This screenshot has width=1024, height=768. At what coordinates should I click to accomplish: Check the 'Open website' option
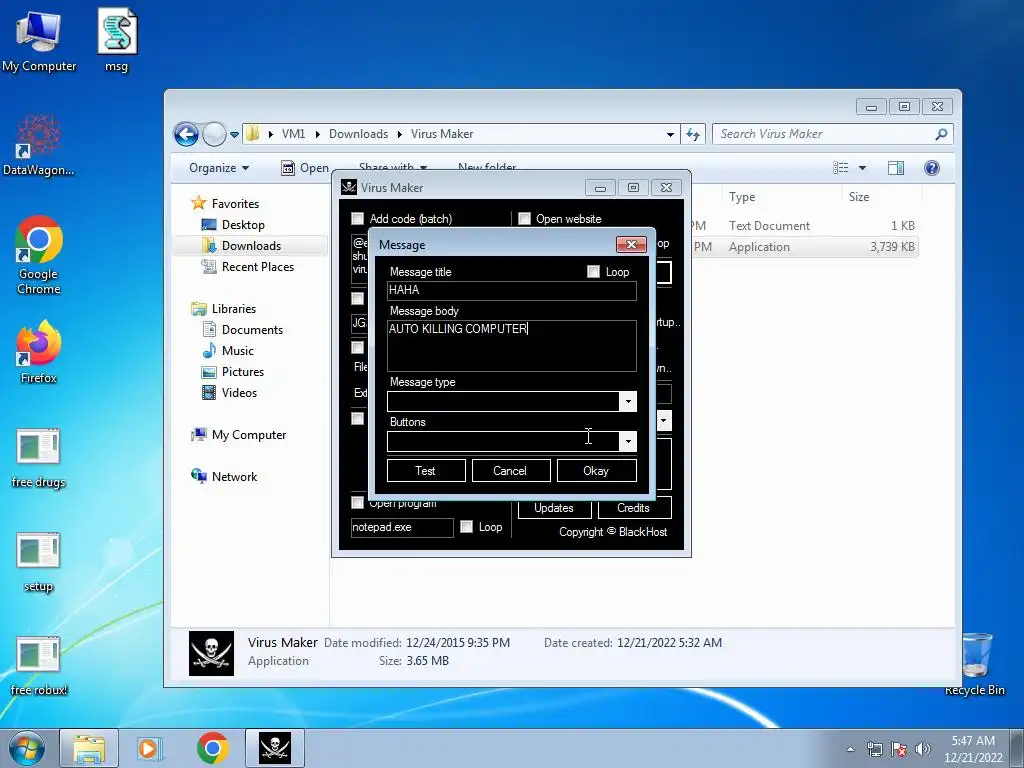click(524, 219)
